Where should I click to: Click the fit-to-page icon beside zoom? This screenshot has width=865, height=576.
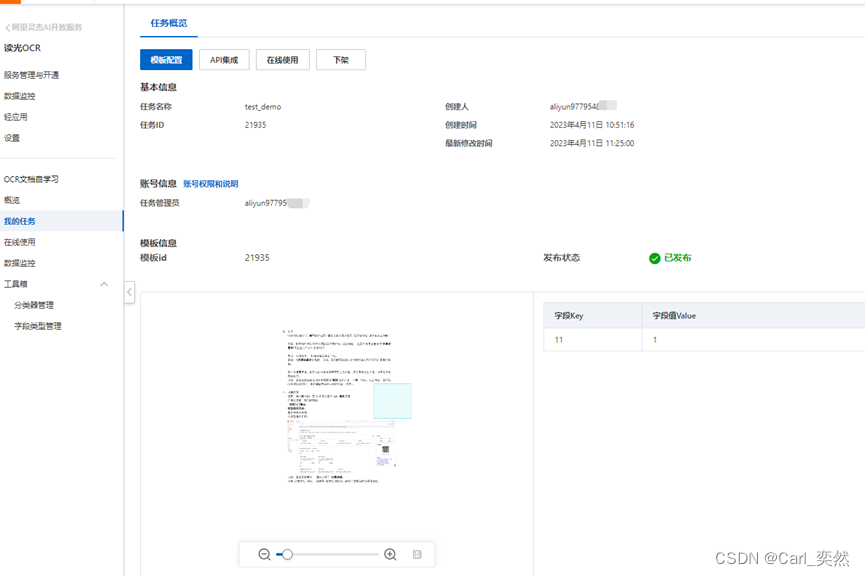click(417, 554)
